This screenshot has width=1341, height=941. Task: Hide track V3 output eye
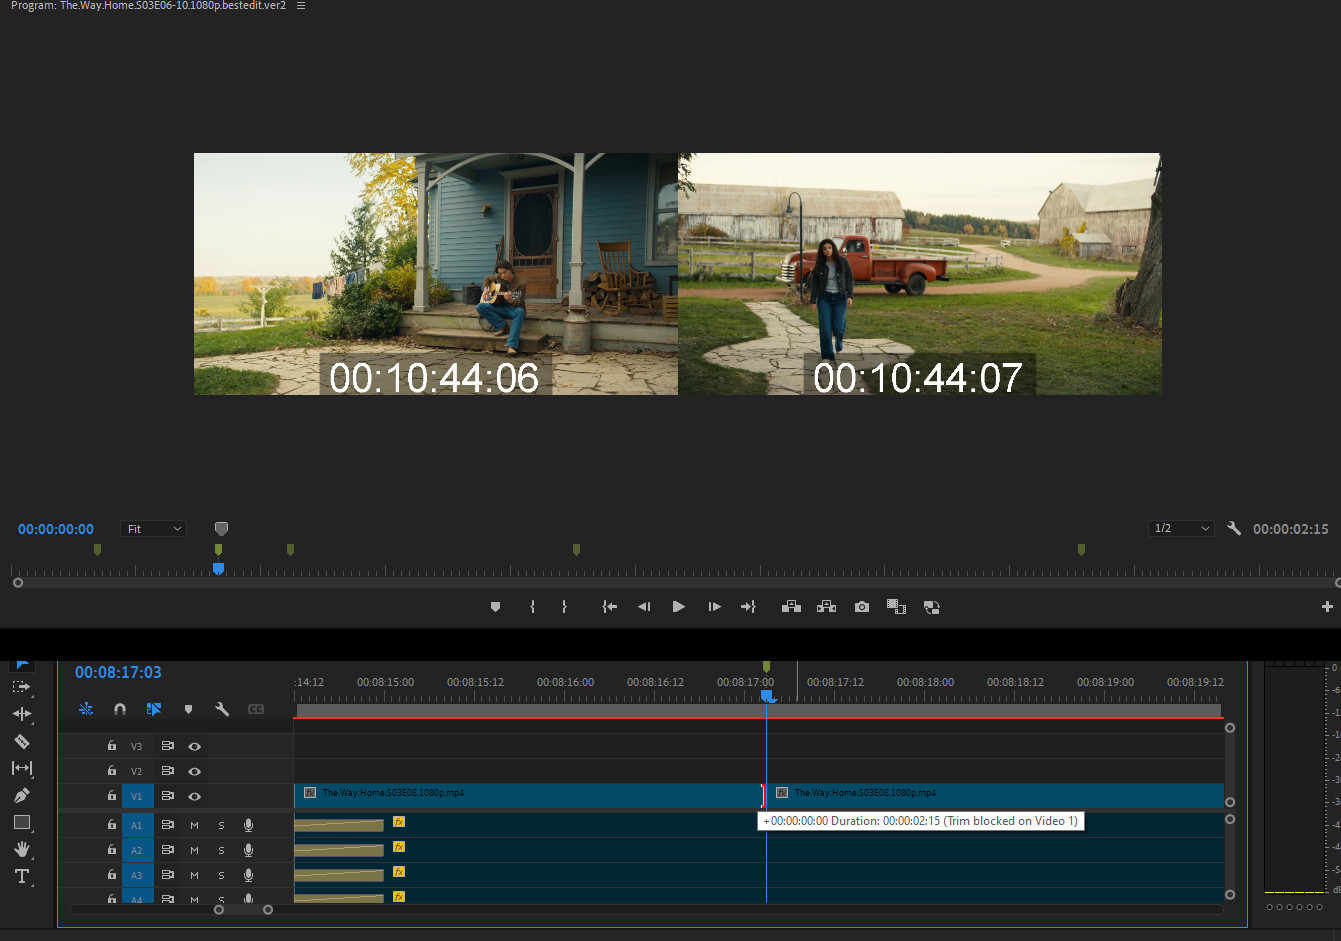point(195,746)
